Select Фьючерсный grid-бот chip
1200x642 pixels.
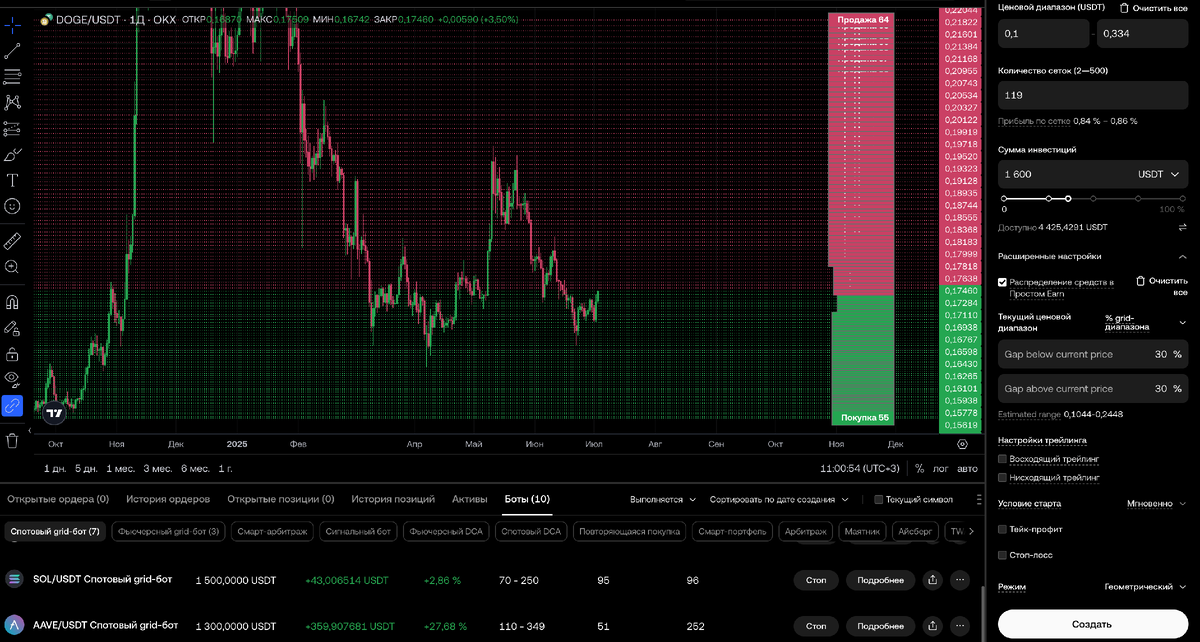[169, 531]
